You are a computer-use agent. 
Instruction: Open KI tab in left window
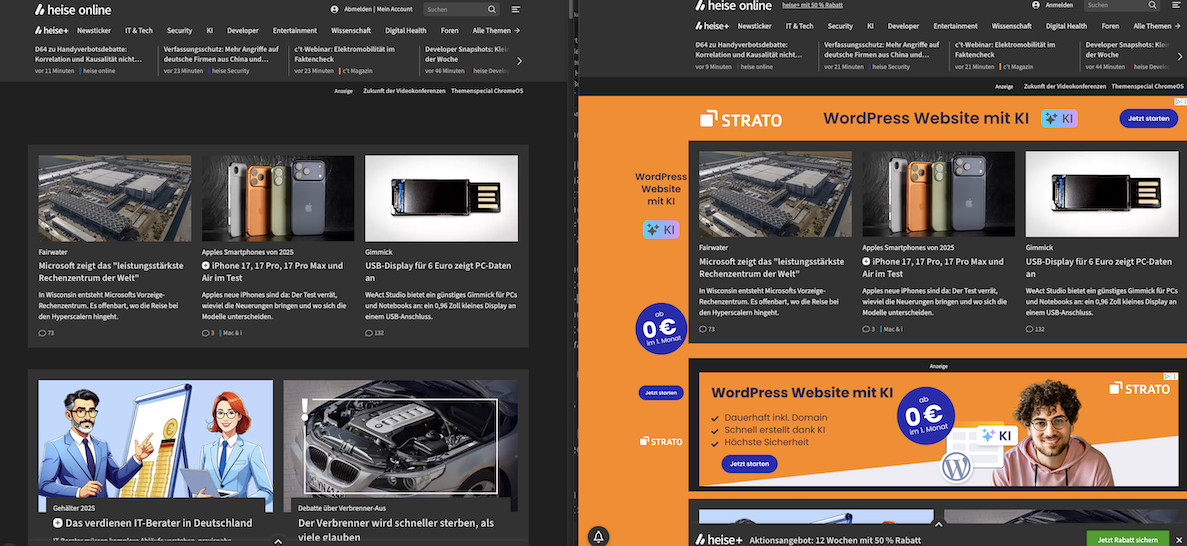pyautogui.click(x=210, y=30)
